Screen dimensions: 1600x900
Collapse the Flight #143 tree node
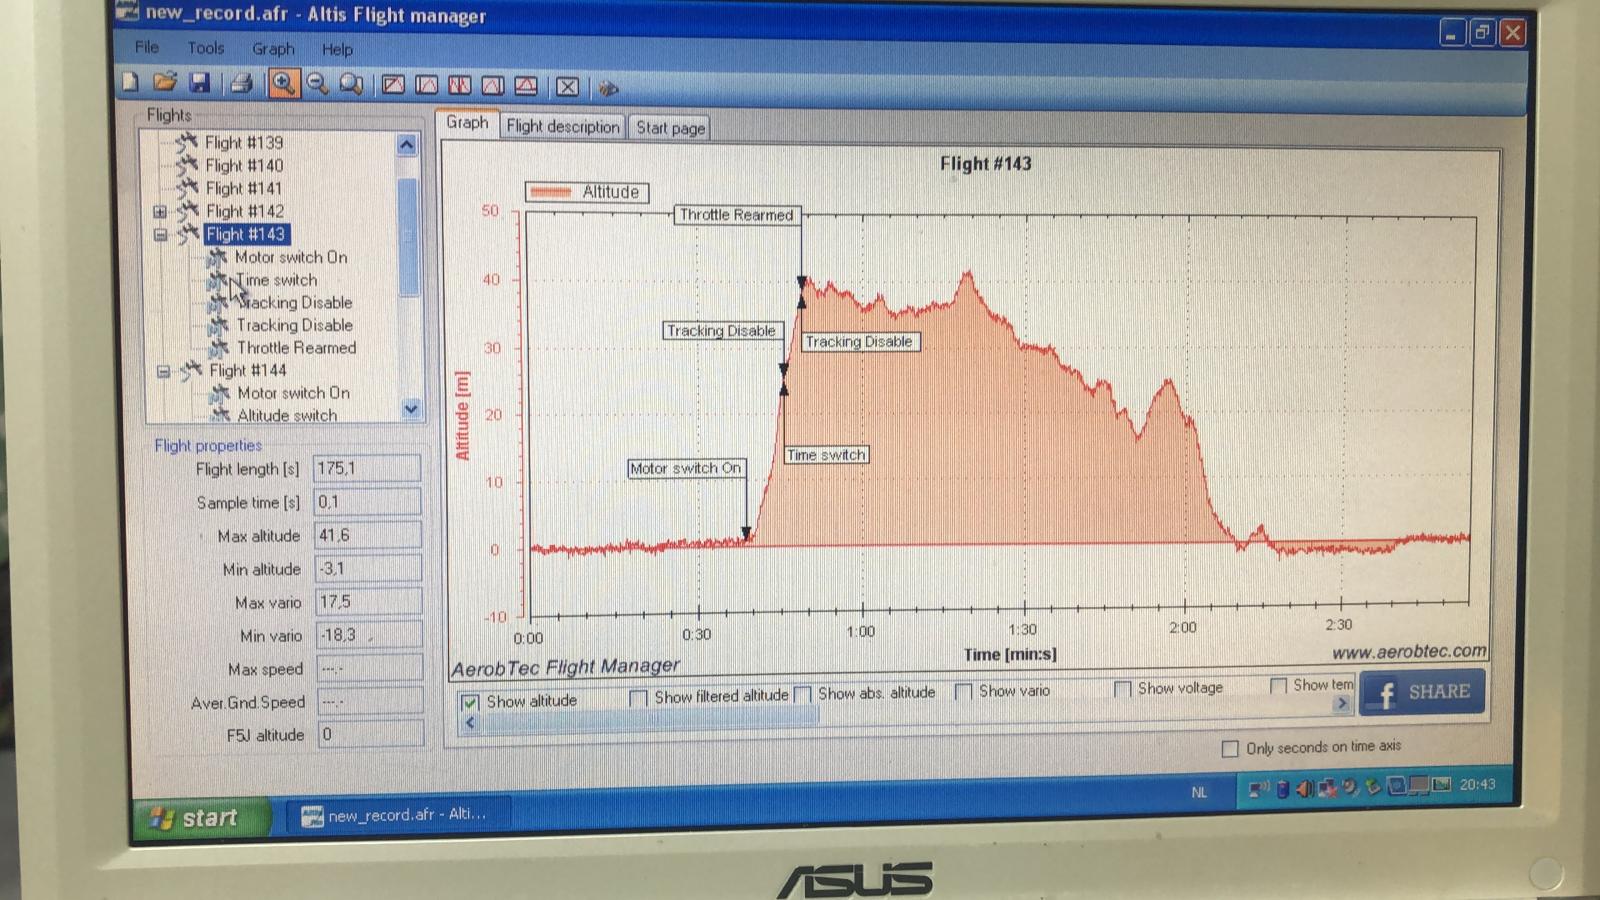(160, 235)
